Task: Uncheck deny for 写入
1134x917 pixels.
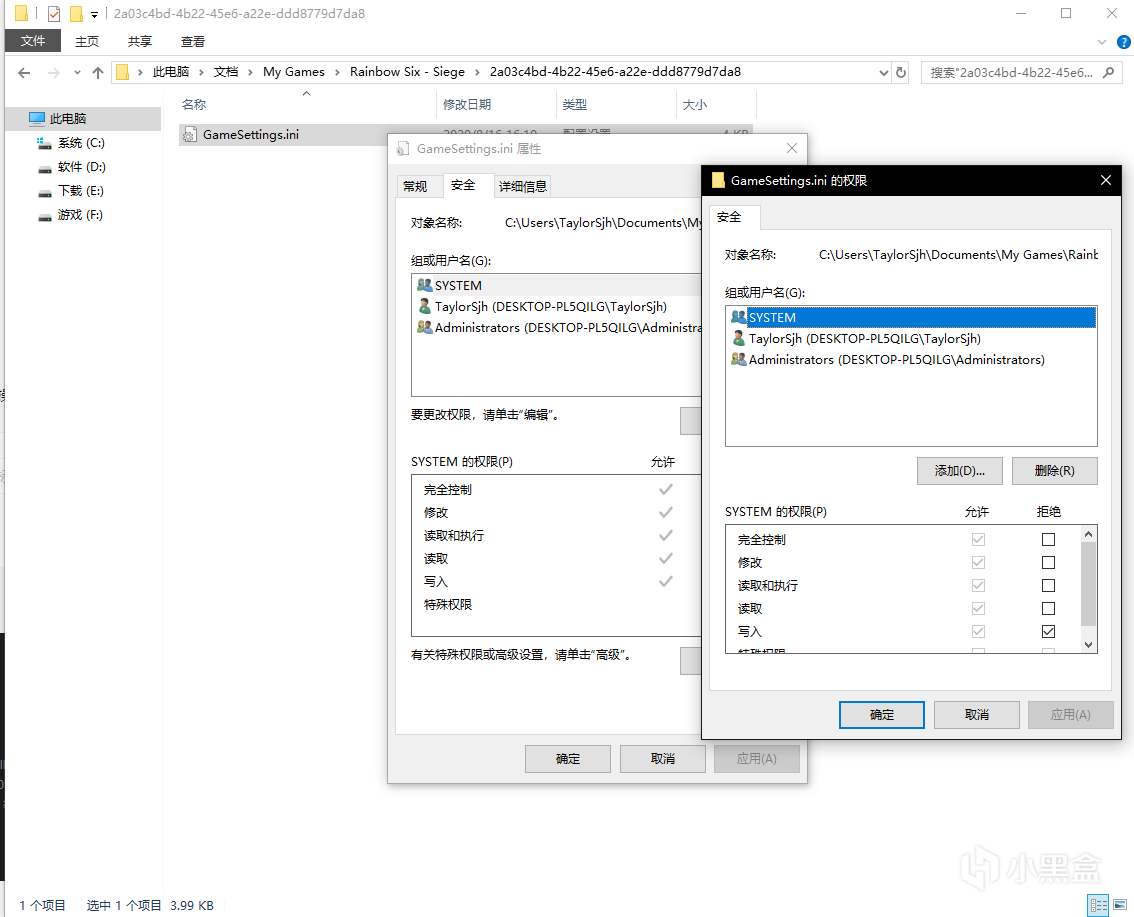Action: pyautogui.click(x=1048, y=631)
